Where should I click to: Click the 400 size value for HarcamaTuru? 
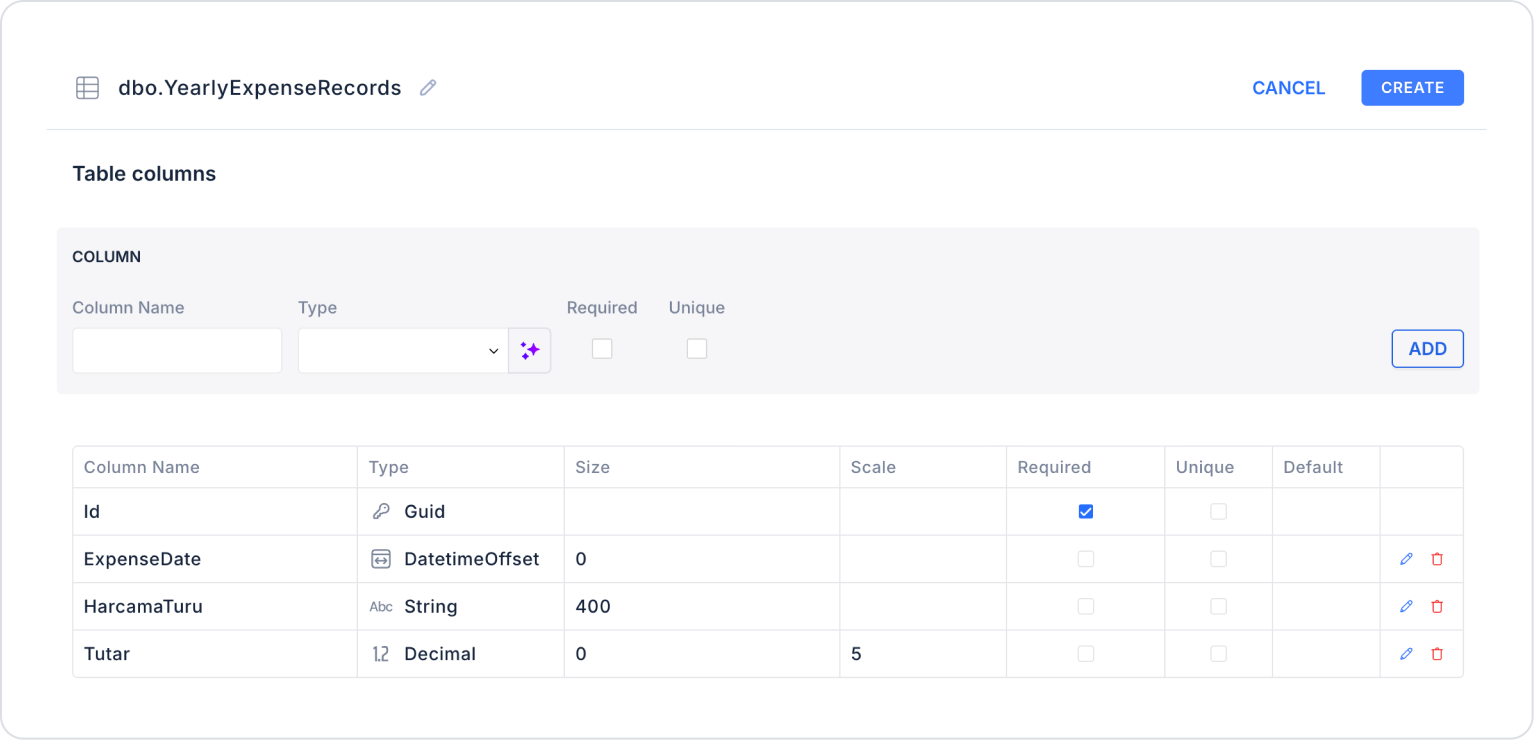pos(593,606)
